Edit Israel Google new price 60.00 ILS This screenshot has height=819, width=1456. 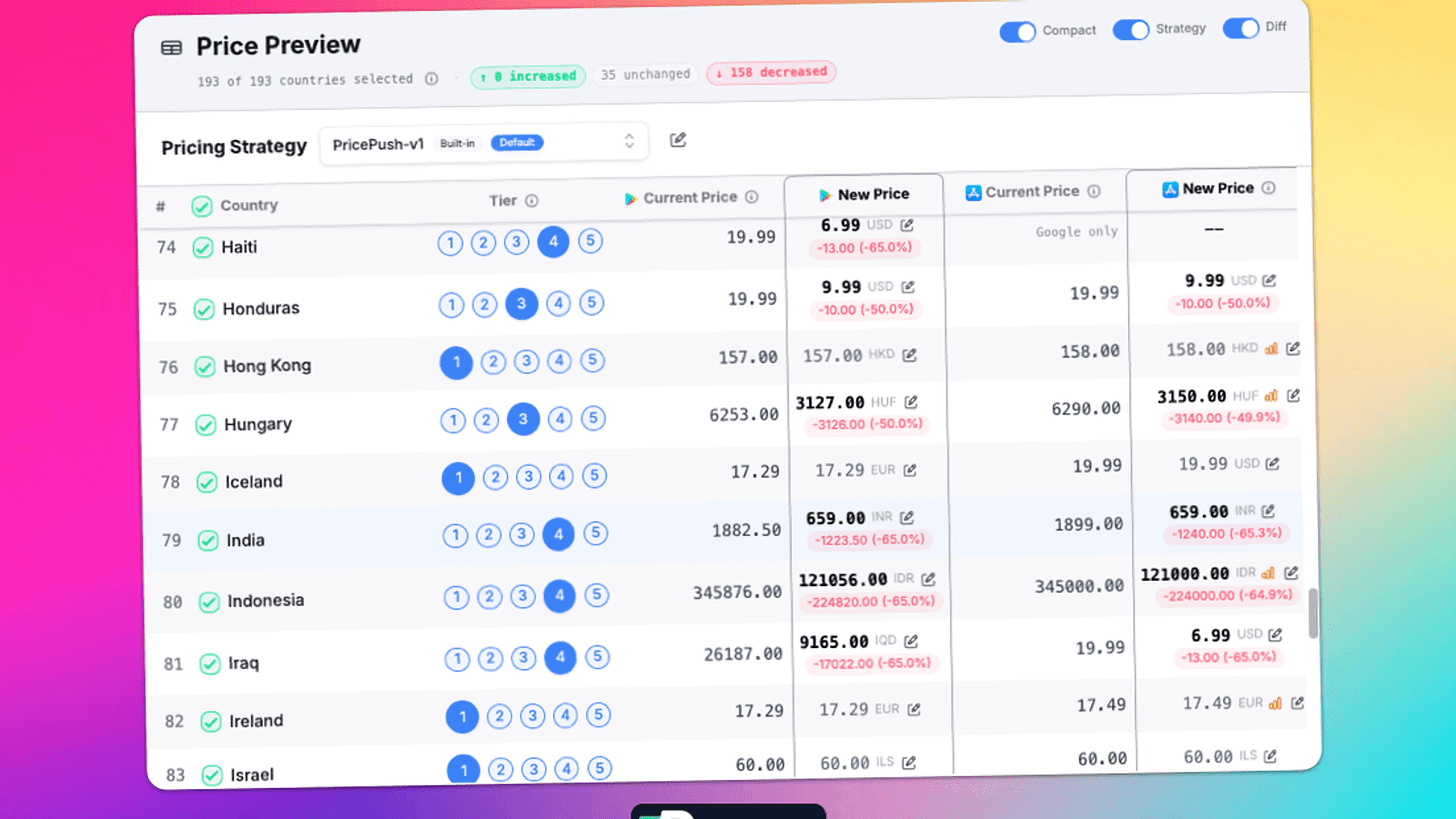click(909, 763)
